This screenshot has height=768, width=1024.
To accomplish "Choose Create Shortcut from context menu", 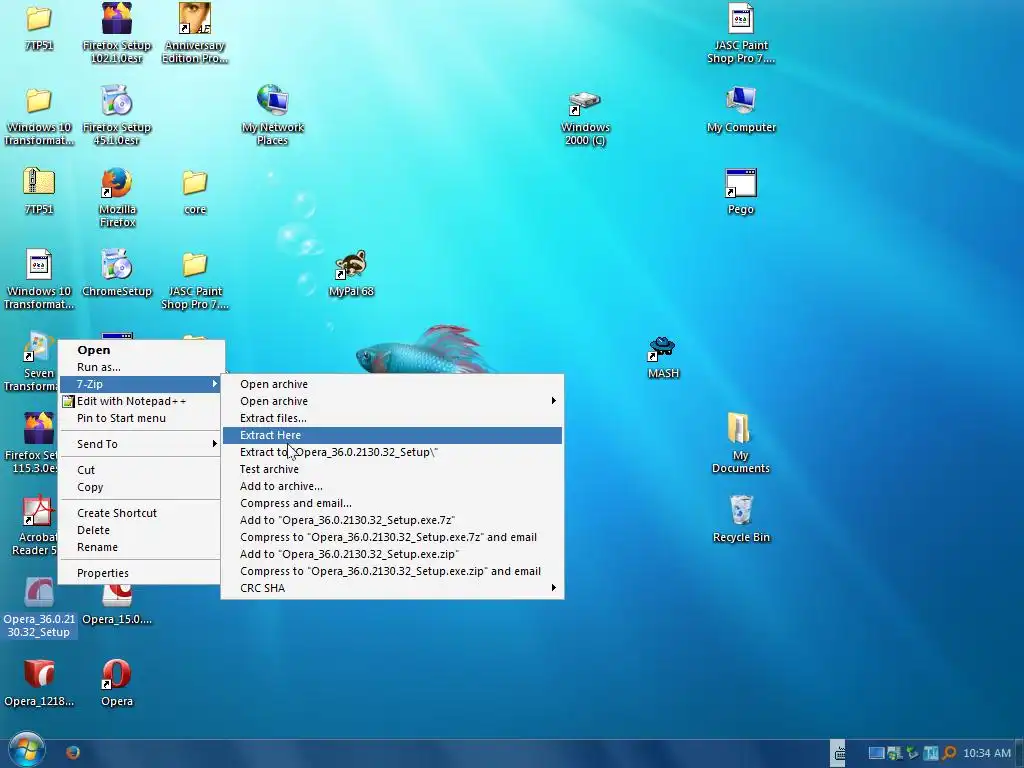I will coord(140,513).
